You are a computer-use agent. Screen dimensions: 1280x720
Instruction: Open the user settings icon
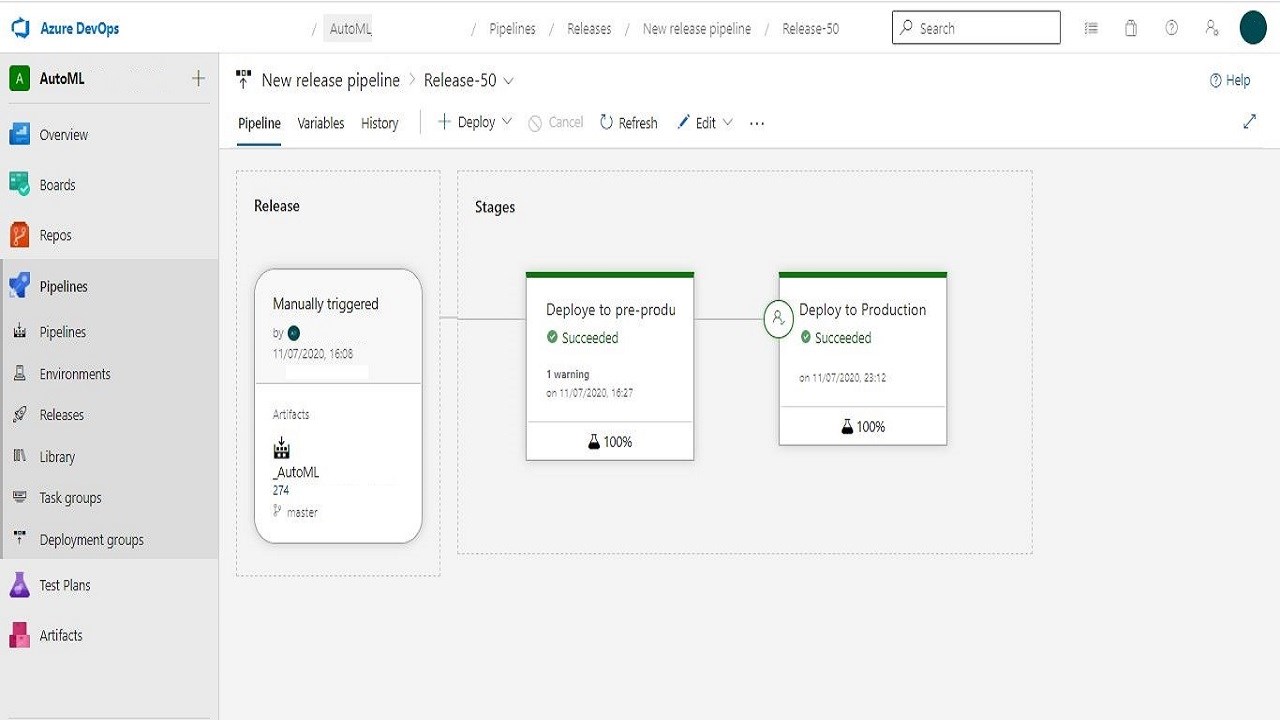click(x=1212, y=28)
